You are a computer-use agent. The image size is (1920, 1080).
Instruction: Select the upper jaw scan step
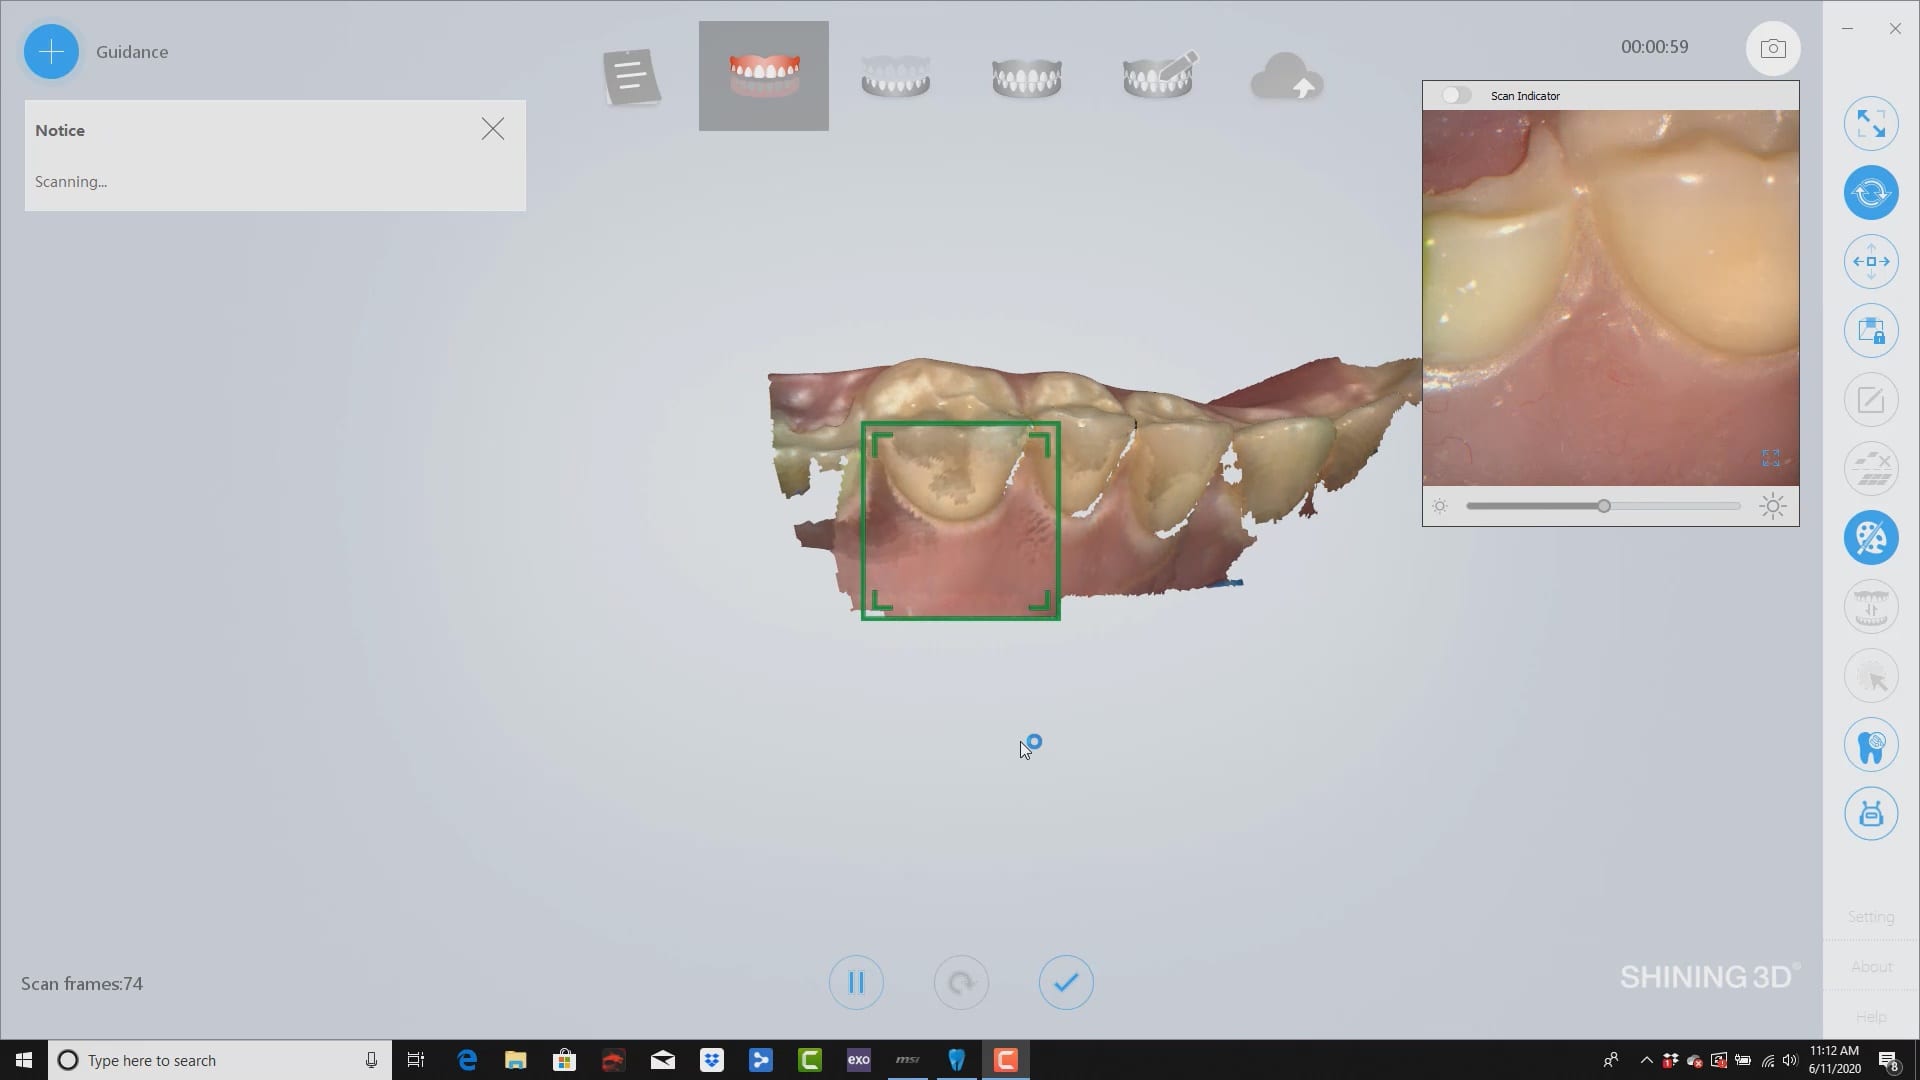pyautogui.click(x=764, y=76)
